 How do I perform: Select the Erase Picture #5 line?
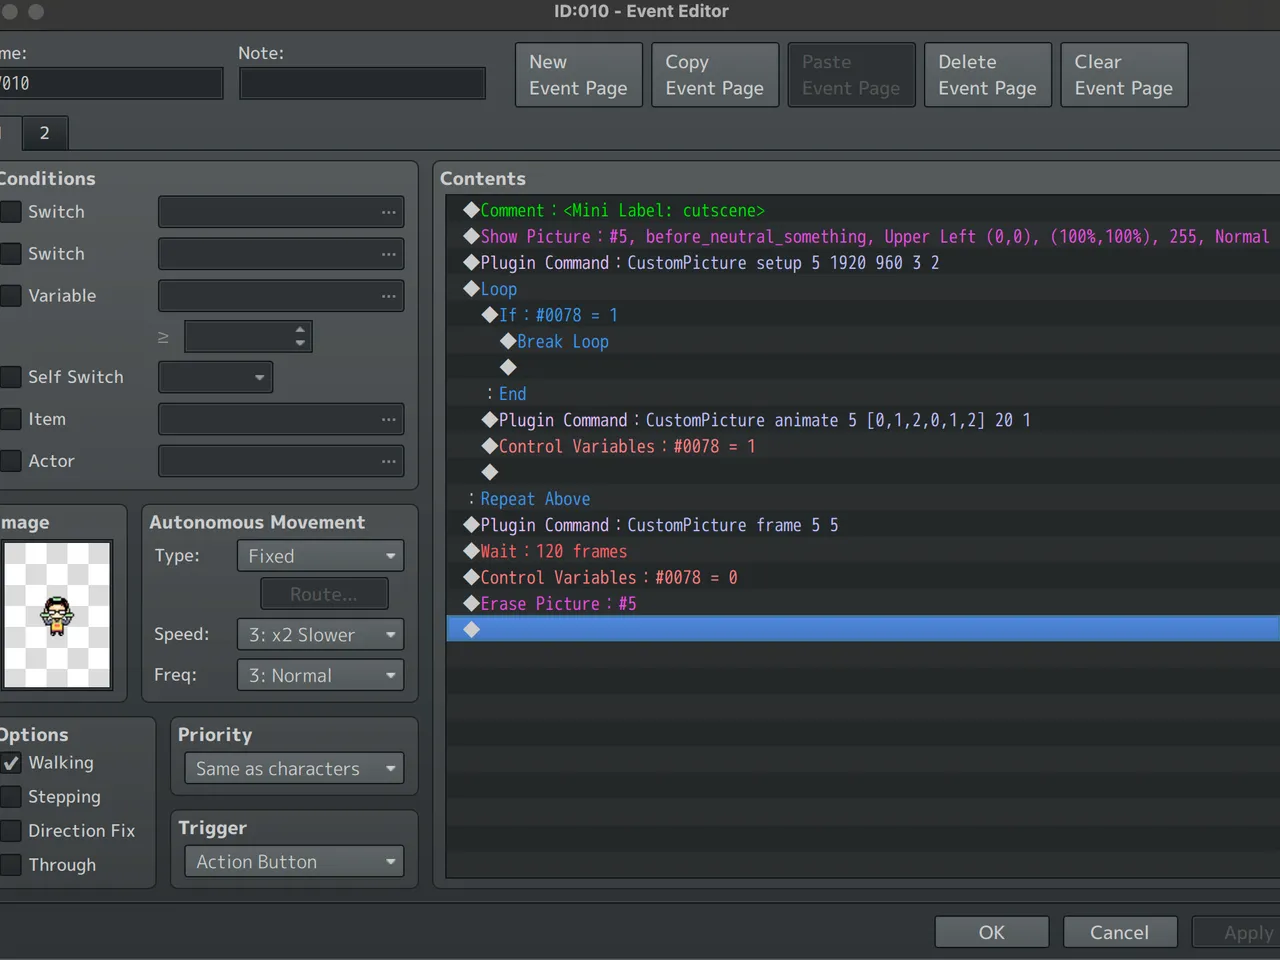point(863,603)
